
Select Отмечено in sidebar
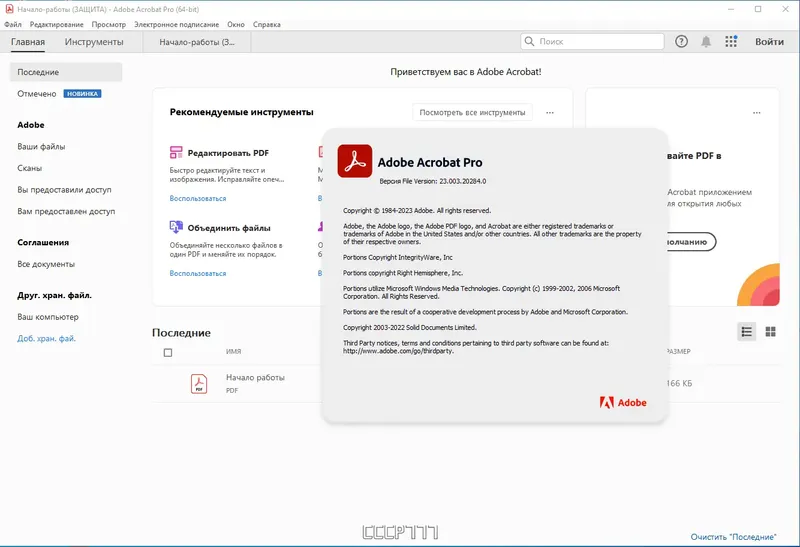37,94
